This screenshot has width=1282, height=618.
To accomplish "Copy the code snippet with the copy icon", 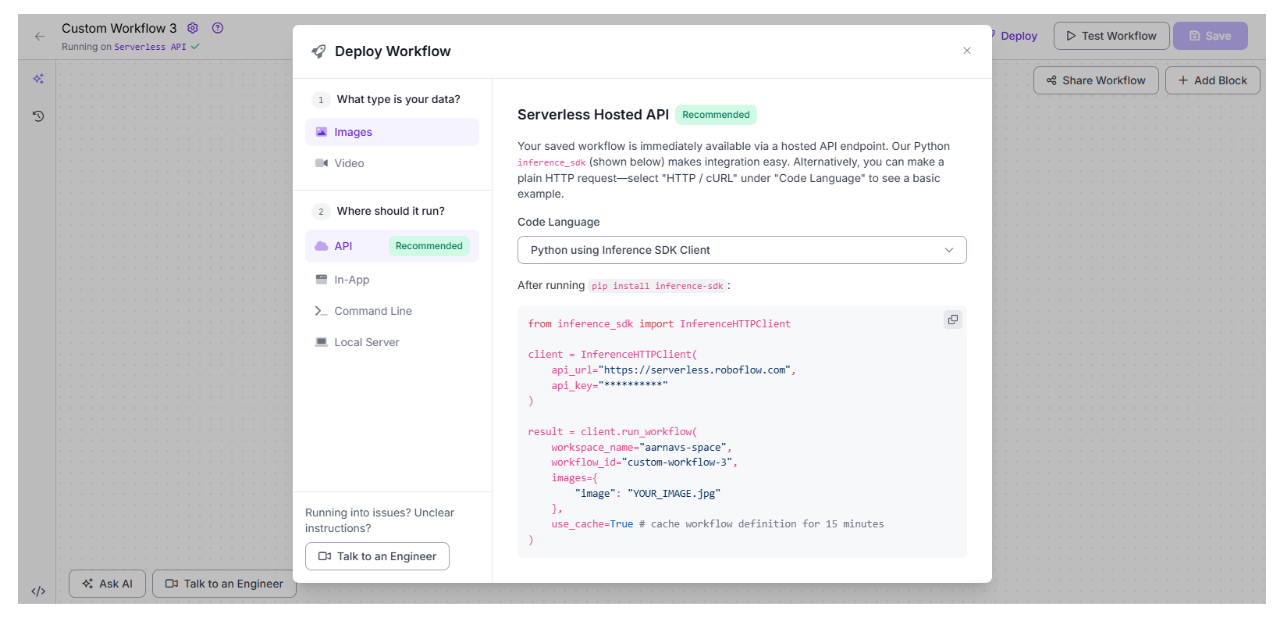I will click(953, 320).
